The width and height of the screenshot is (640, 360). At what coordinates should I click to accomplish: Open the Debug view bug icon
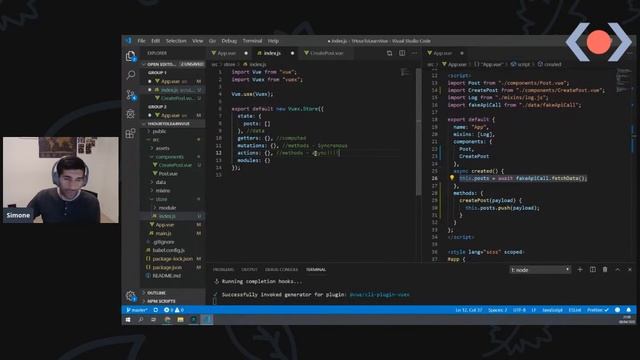pyautogui.click(x=131, y=114)
